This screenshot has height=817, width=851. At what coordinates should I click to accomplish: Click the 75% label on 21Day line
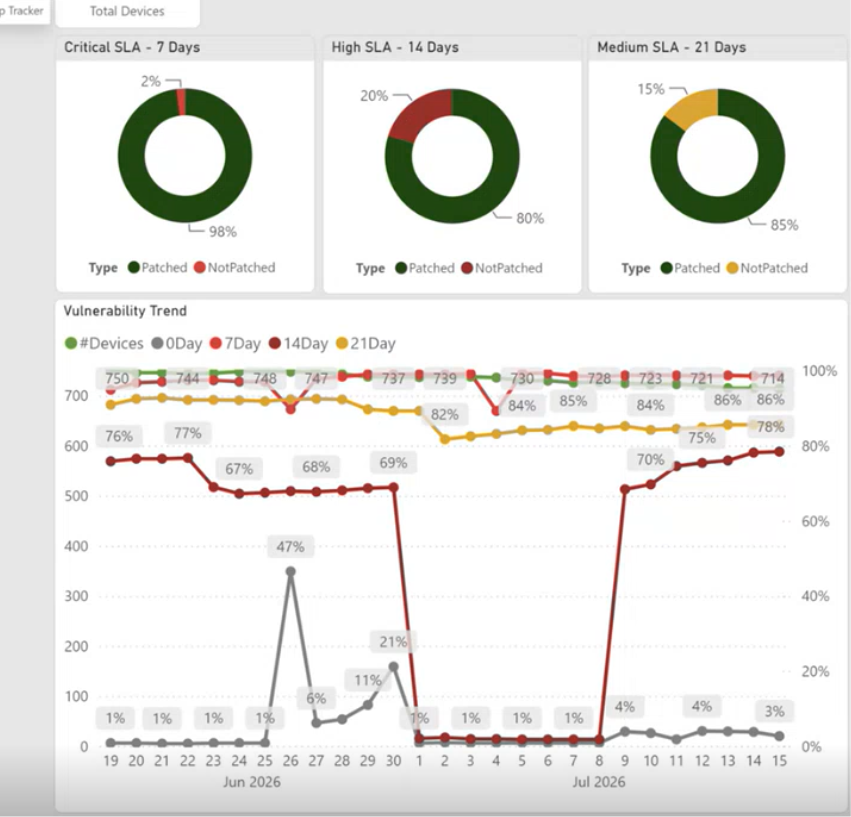[x=702, y=438]
